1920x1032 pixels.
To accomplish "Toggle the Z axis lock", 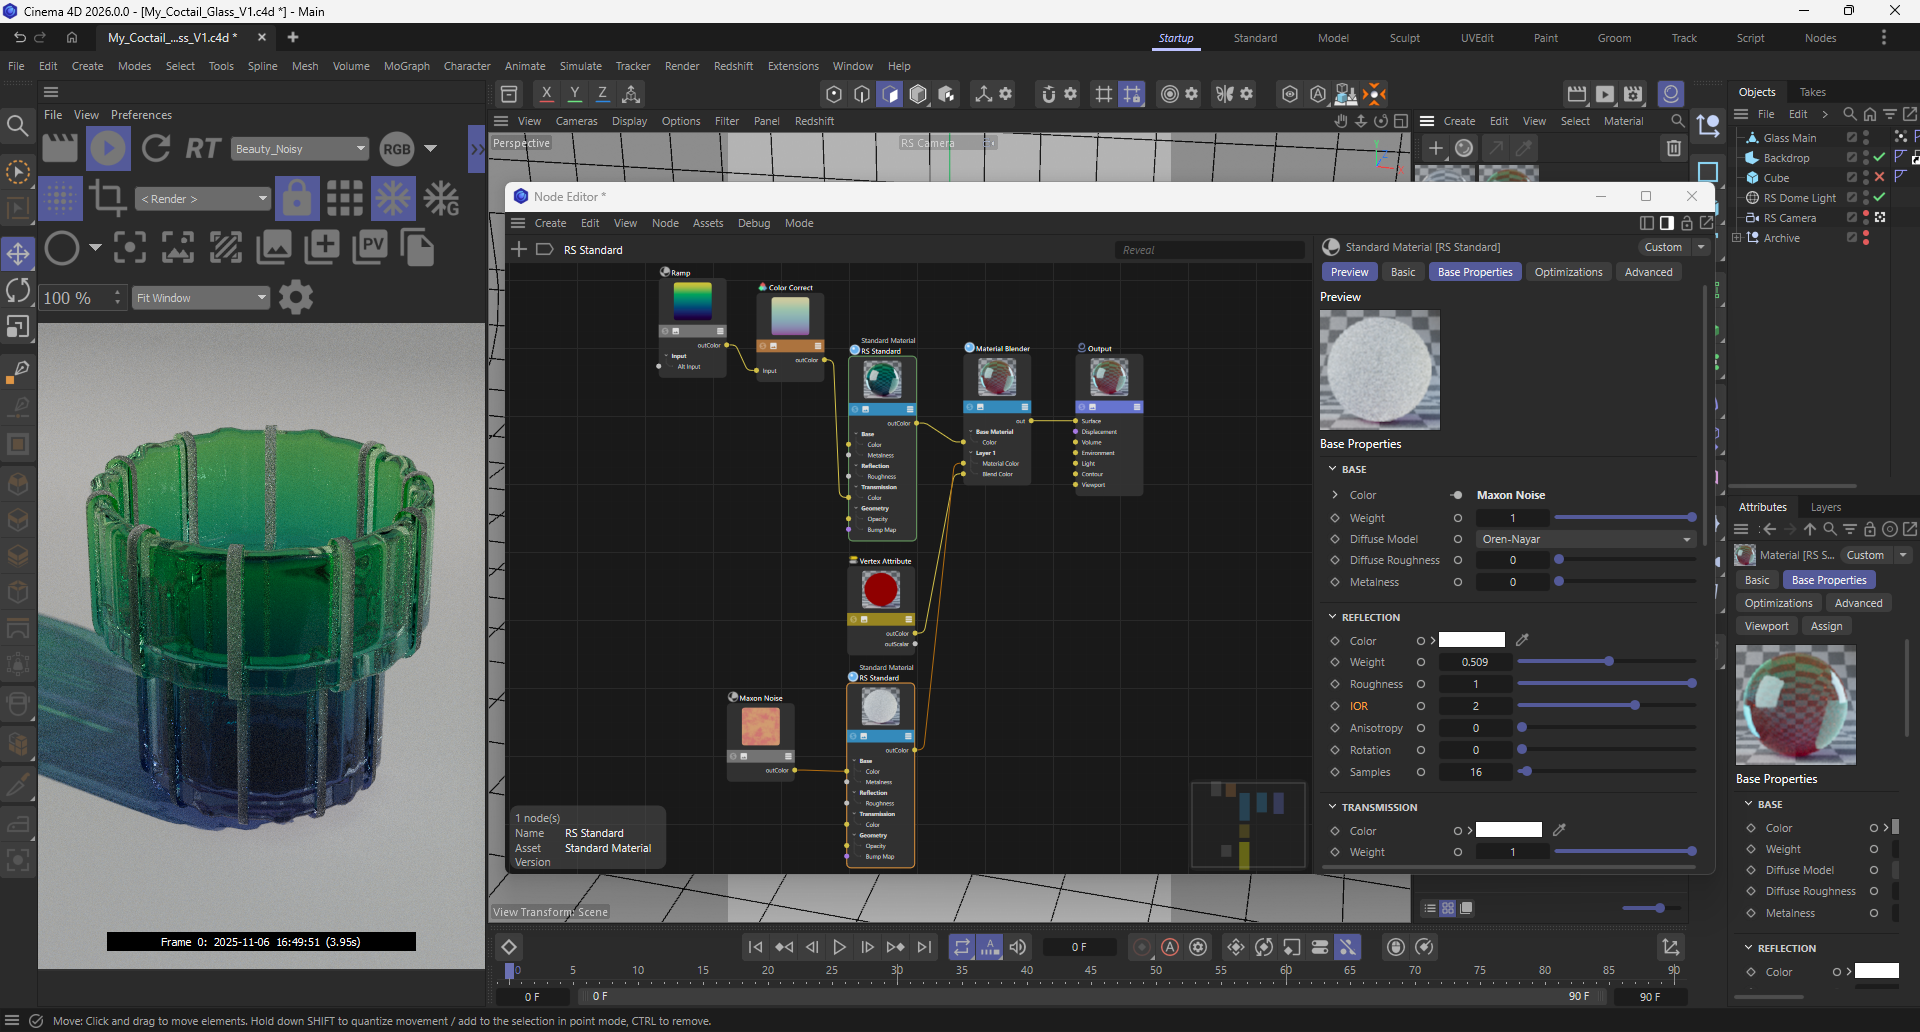I will [603, 94].
